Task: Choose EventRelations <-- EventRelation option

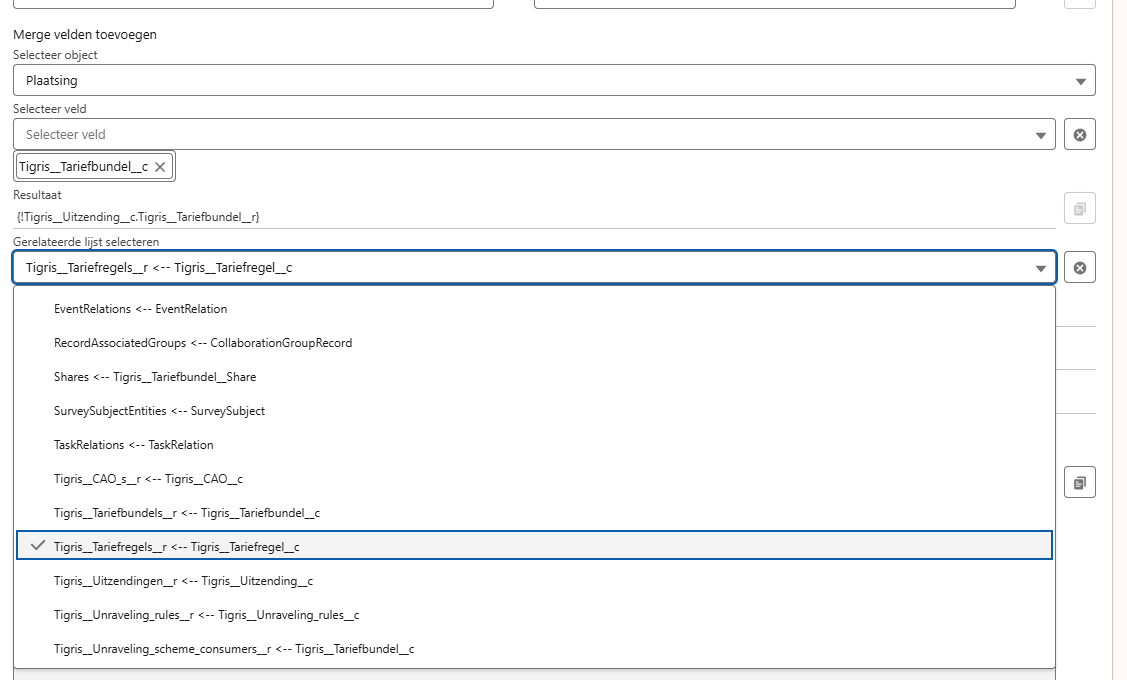Action: [x=140, y=309]
